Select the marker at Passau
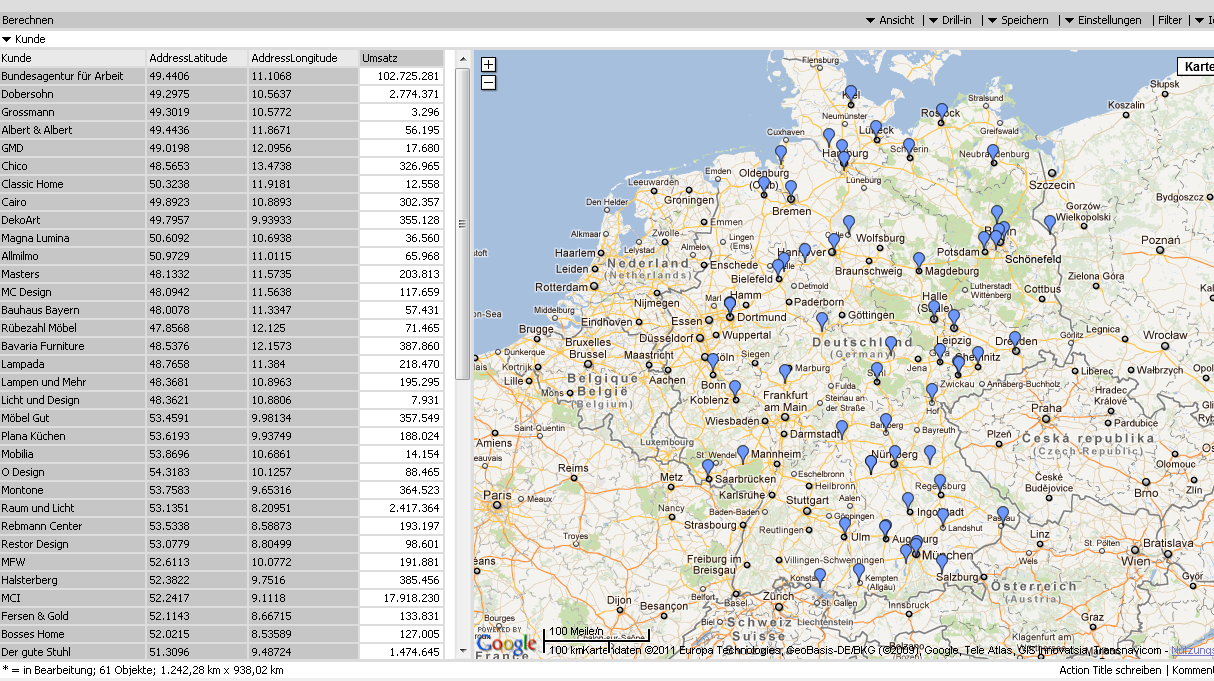Screen dimensions: 1214x681 [x=1003, y=515]
